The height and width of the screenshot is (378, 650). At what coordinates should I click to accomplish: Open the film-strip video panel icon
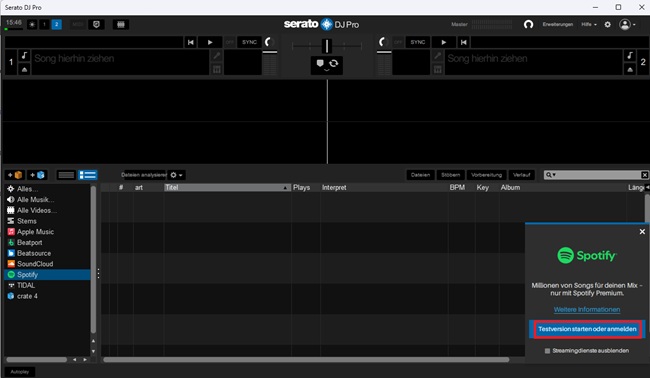[121, 24]
